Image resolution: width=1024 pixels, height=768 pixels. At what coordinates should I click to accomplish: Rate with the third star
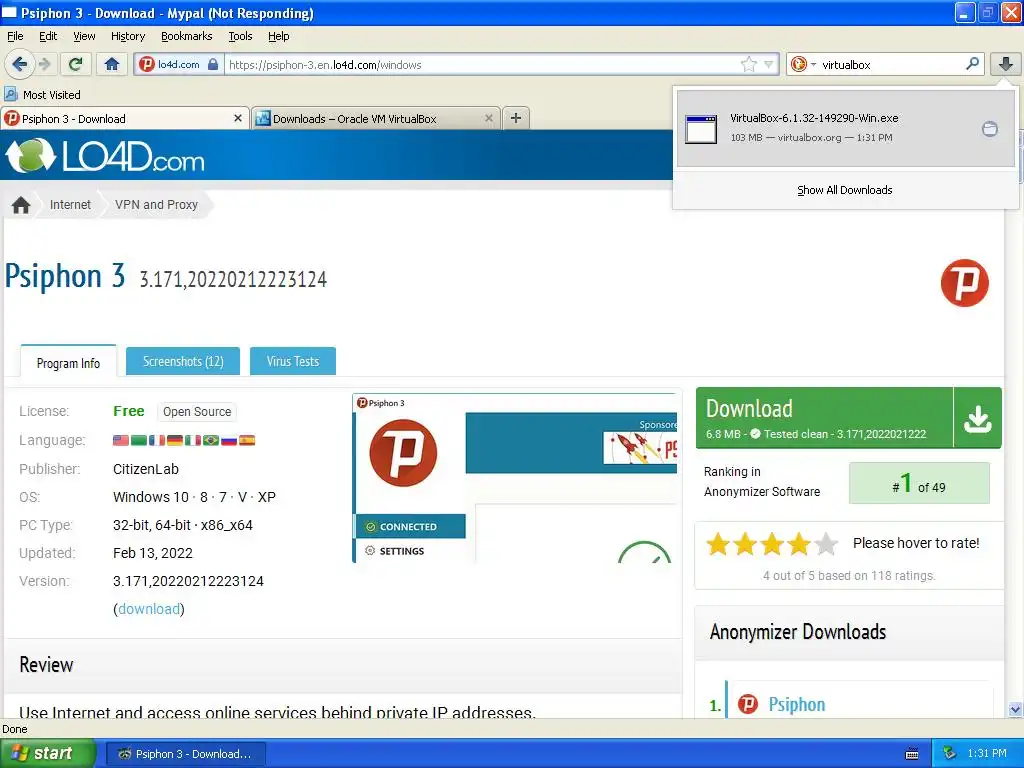772,543
